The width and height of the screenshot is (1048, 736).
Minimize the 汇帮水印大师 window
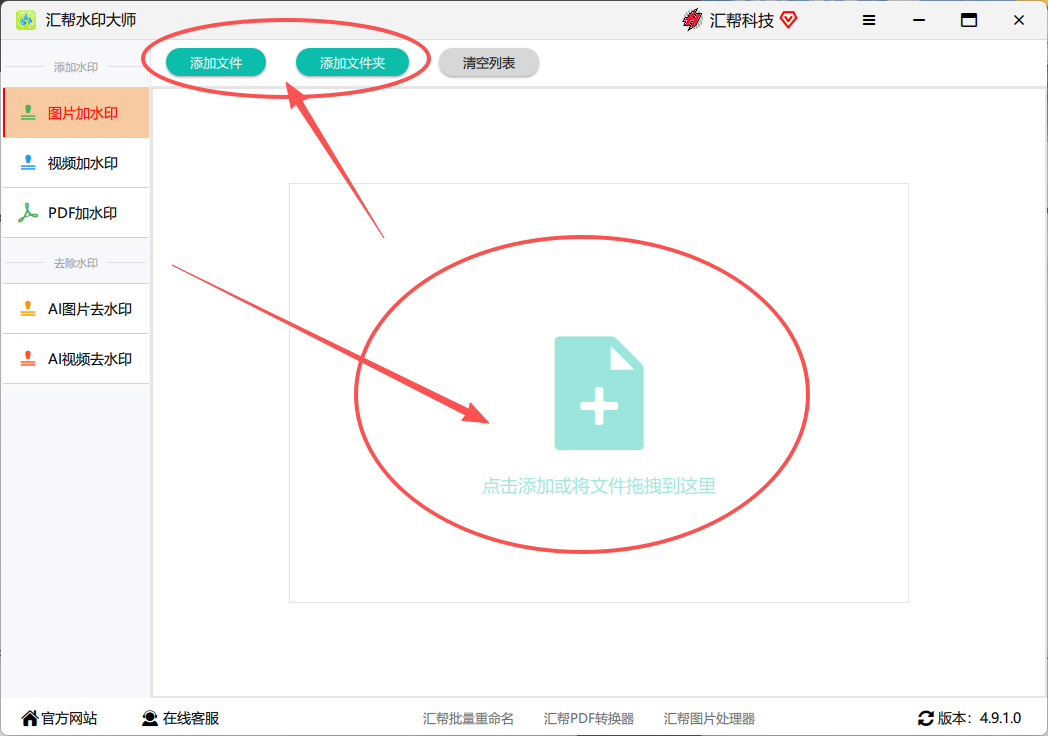(x=919, y=20)
